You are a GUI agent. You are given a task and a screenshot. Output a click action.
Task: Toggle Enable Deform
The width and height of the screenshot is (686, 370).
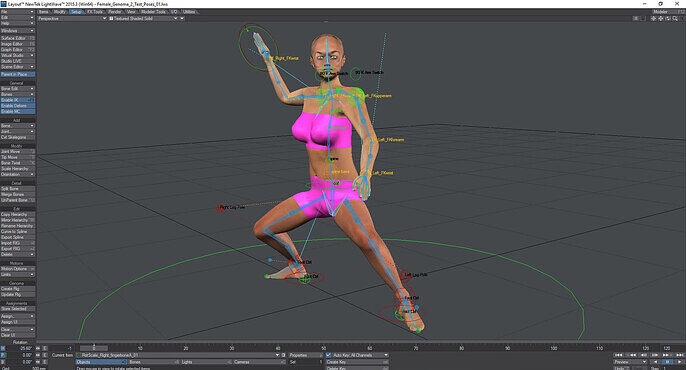click(x=18, y=106)
